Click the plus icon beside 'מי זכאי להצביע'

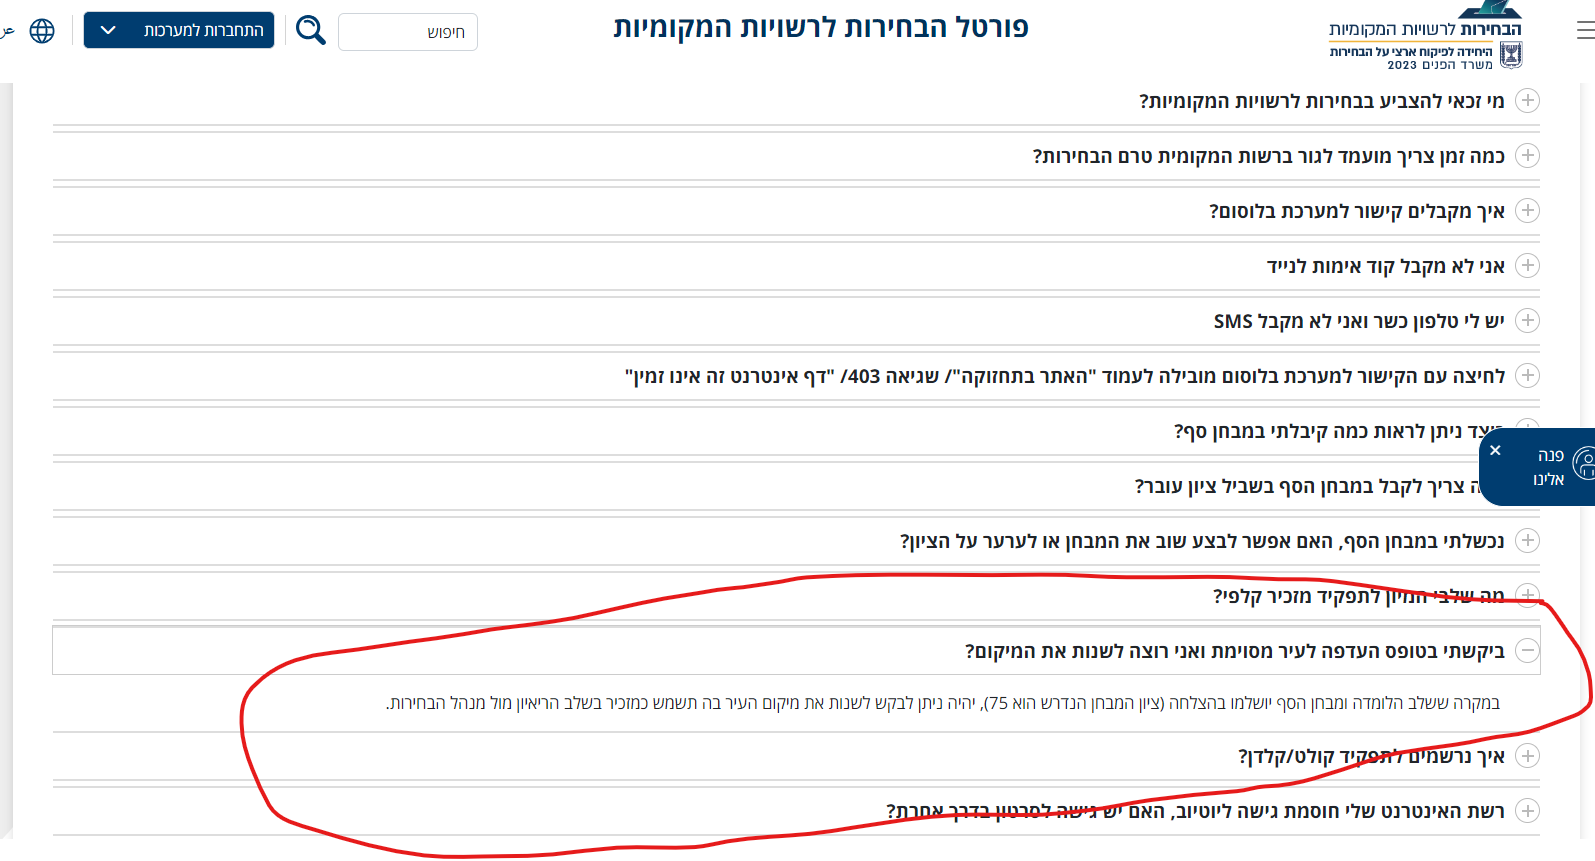coord(1527,100)
